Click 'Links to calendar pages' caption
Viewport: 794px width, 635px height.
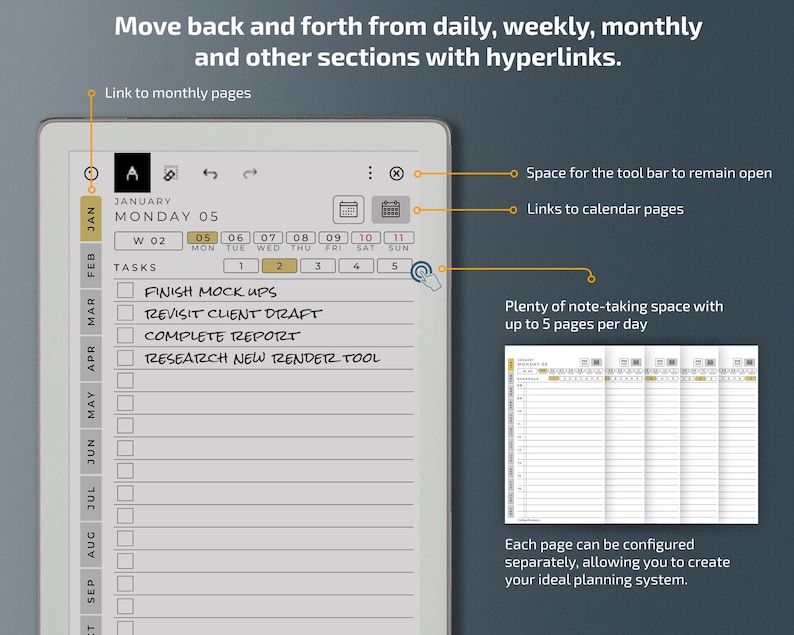(x=605, y=209)
